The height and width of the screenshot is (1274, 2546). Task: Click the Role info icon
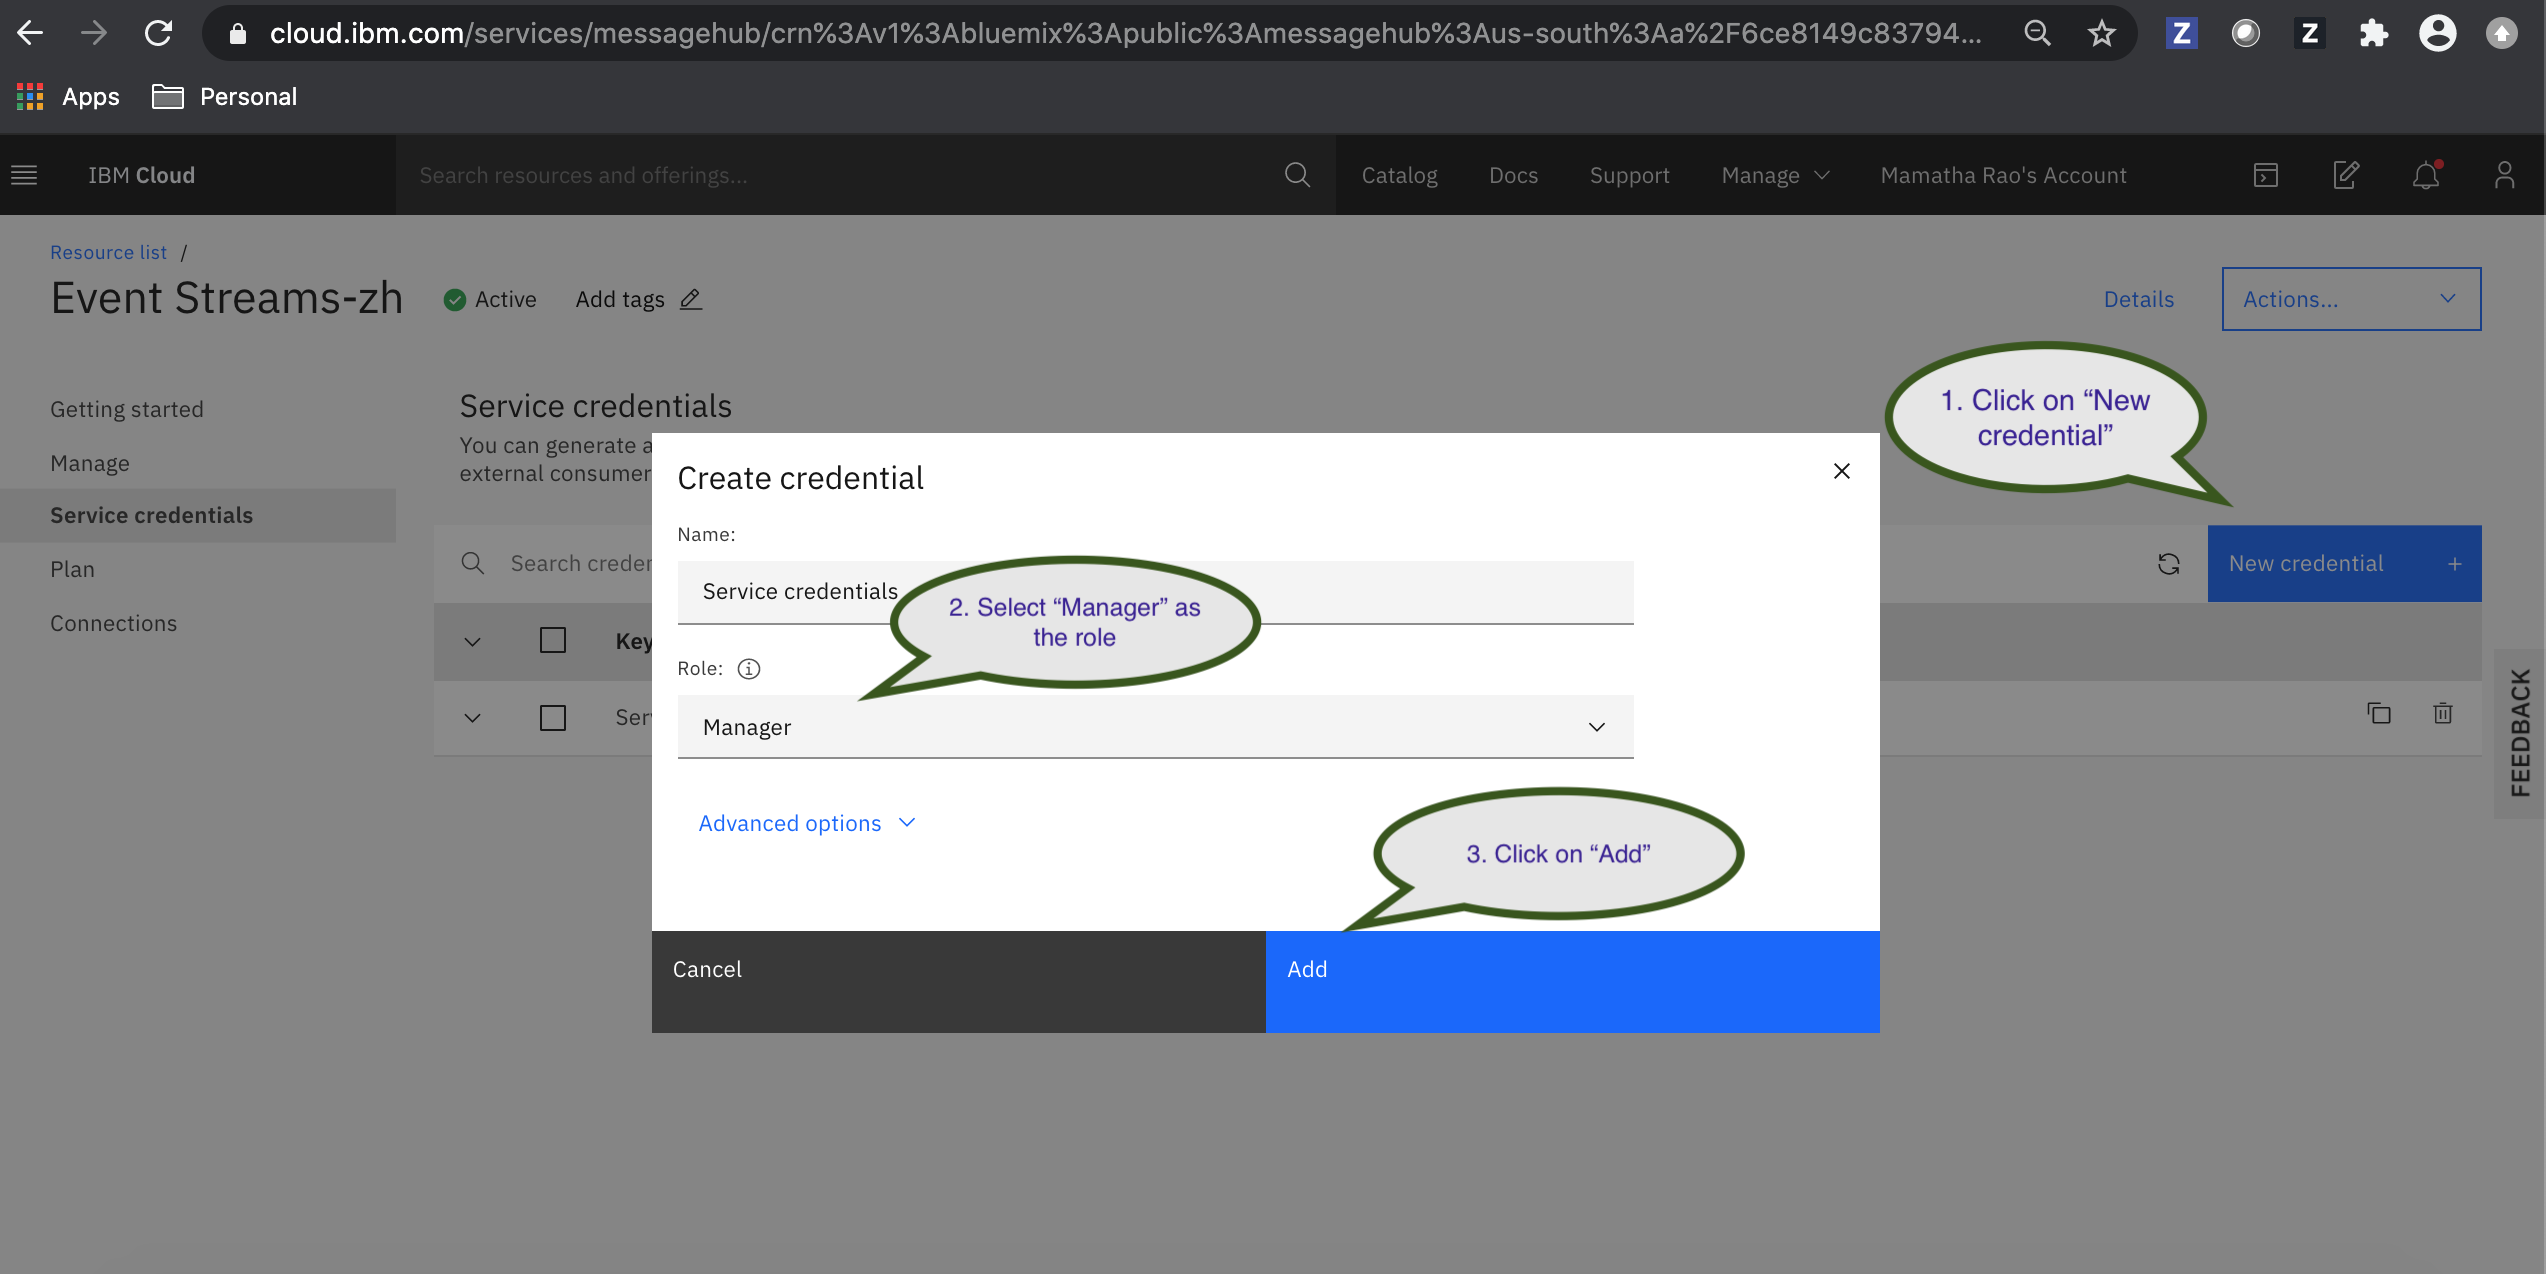pyautogui.click(x=749, y=669)
